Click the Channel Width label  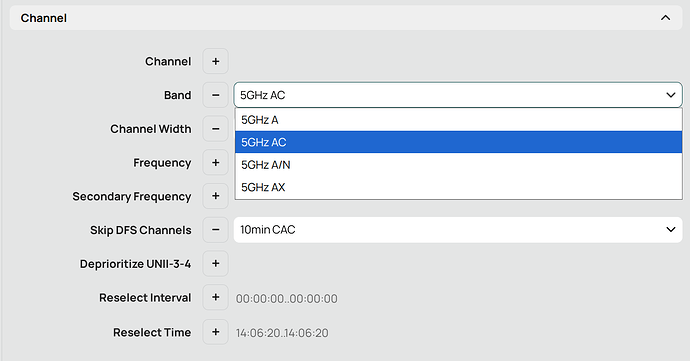pos(151,129)
